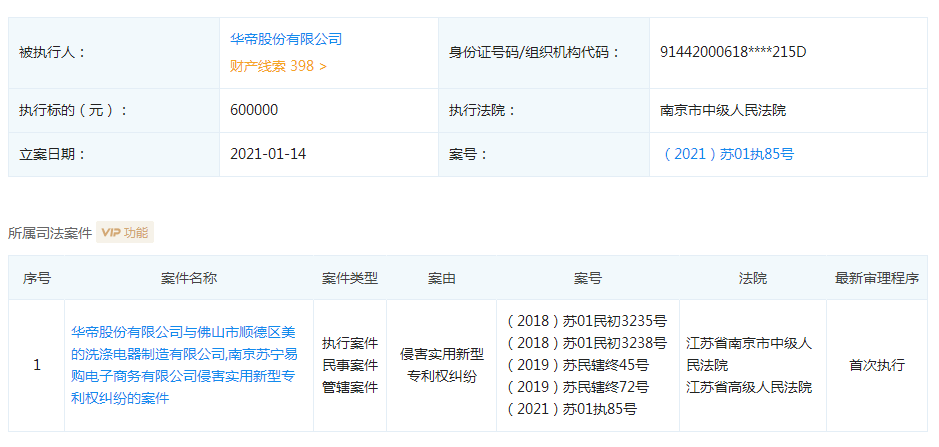Select row number 1 cell

37,365
